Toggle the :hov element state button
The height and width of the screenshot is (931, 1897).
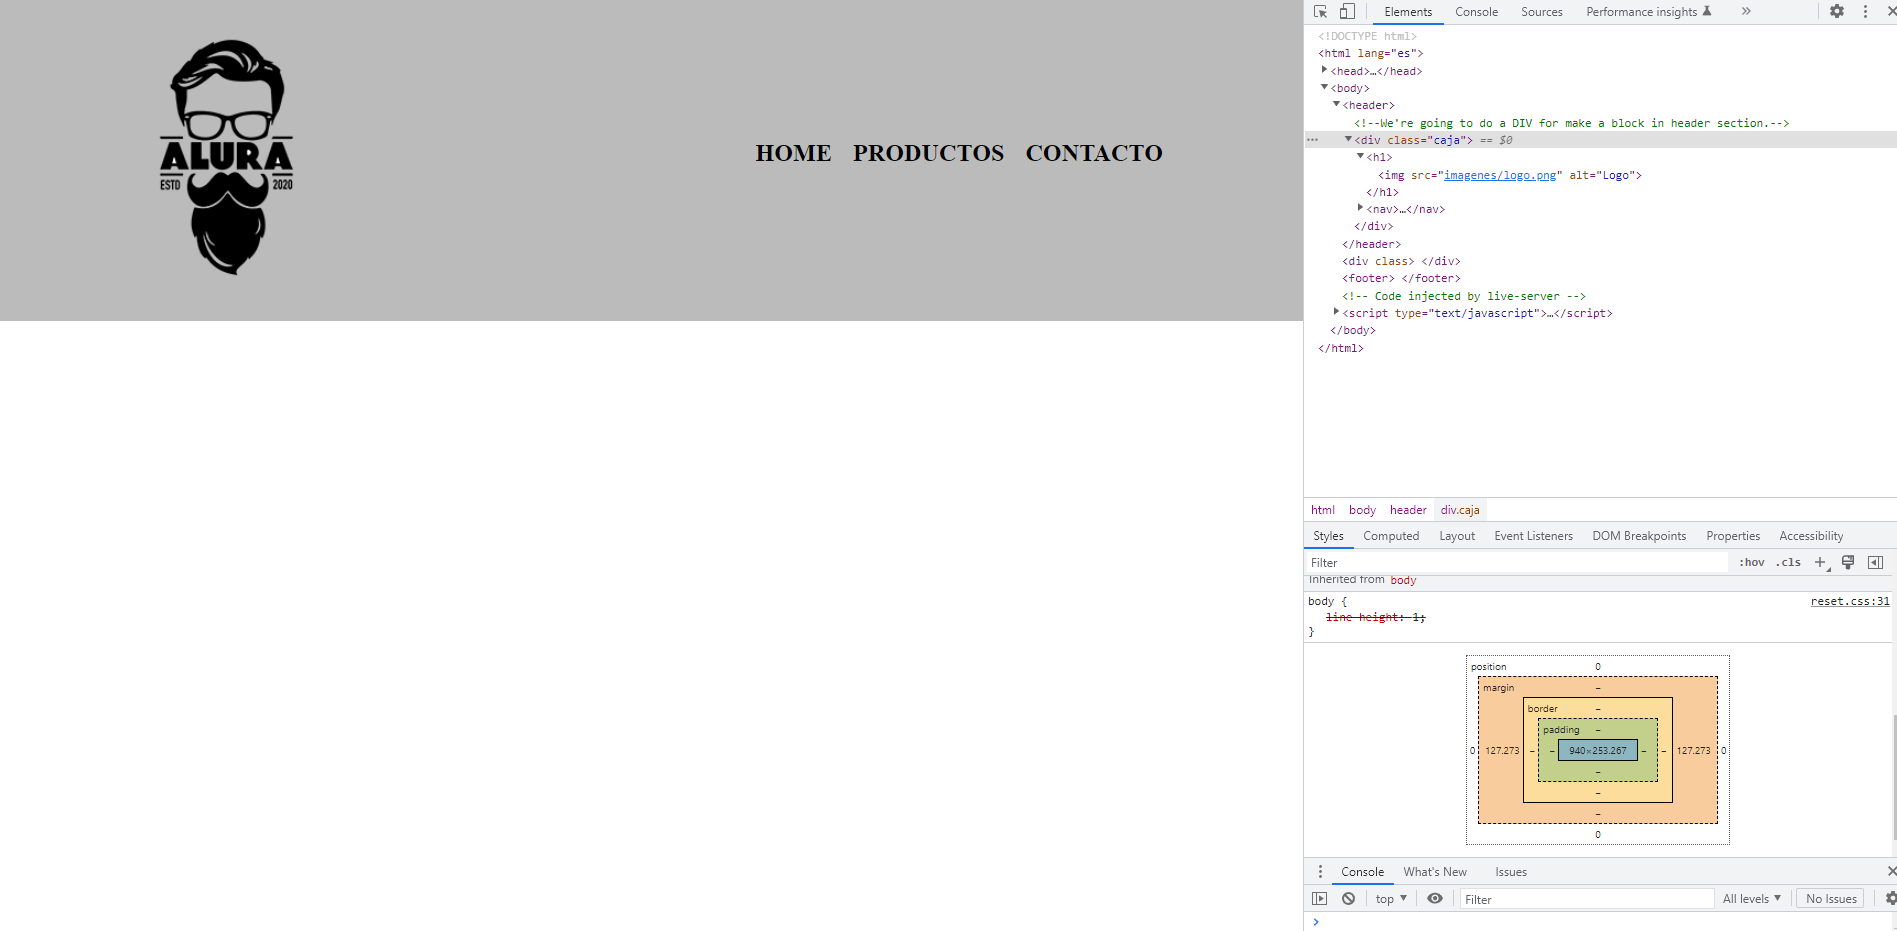click(x=1752, y=563)
